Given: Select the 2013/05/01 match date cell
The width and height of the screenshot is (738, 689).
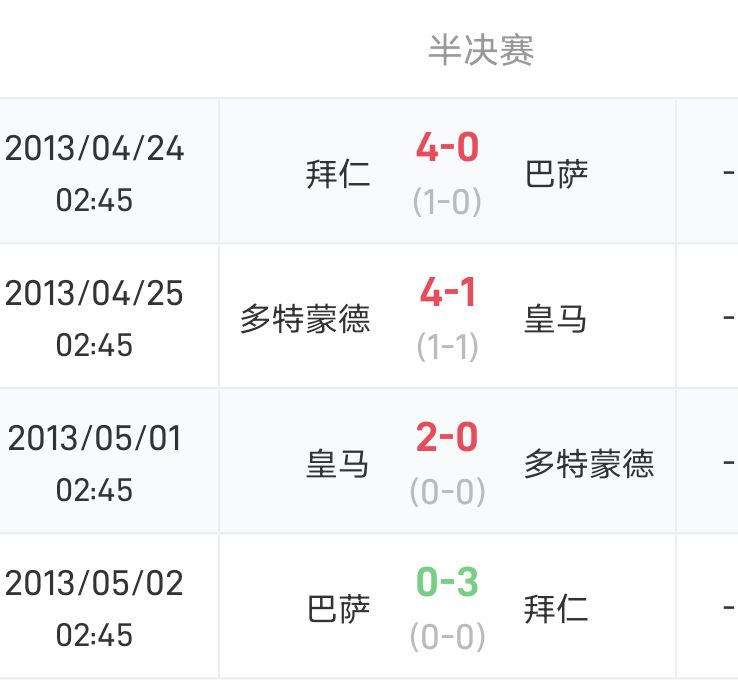Looking at the screenshot, I should 95,463.
